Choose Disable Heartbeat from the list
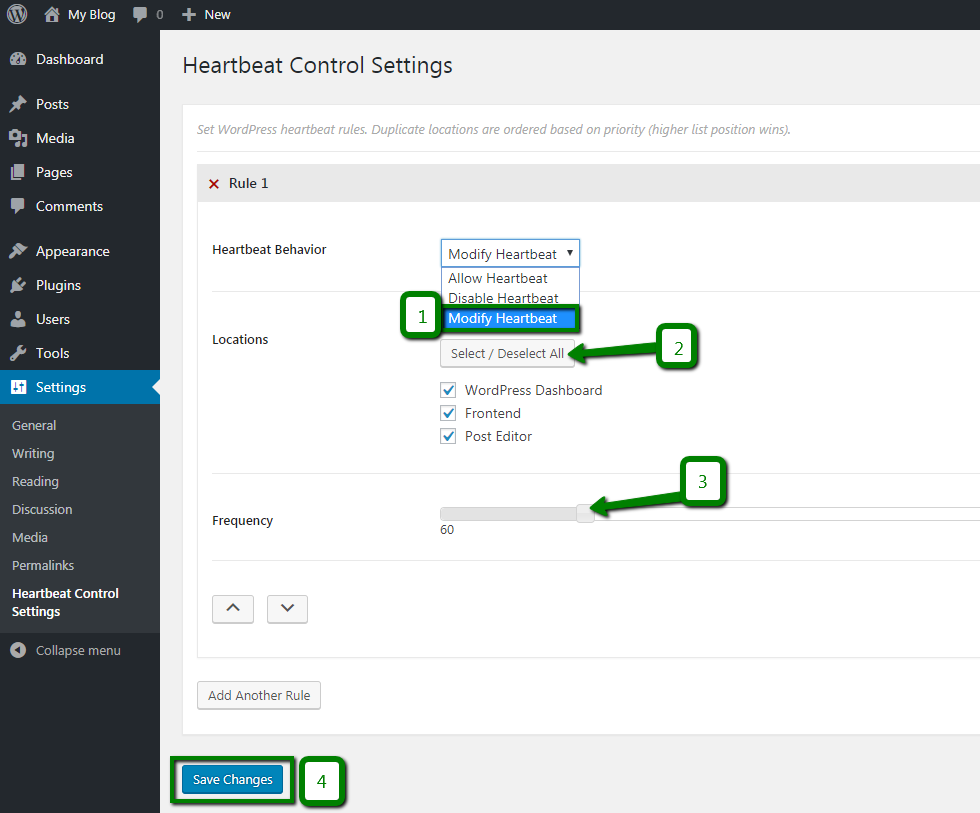The height and width of the screenshot is (813, 980). [x=503, y=298]
